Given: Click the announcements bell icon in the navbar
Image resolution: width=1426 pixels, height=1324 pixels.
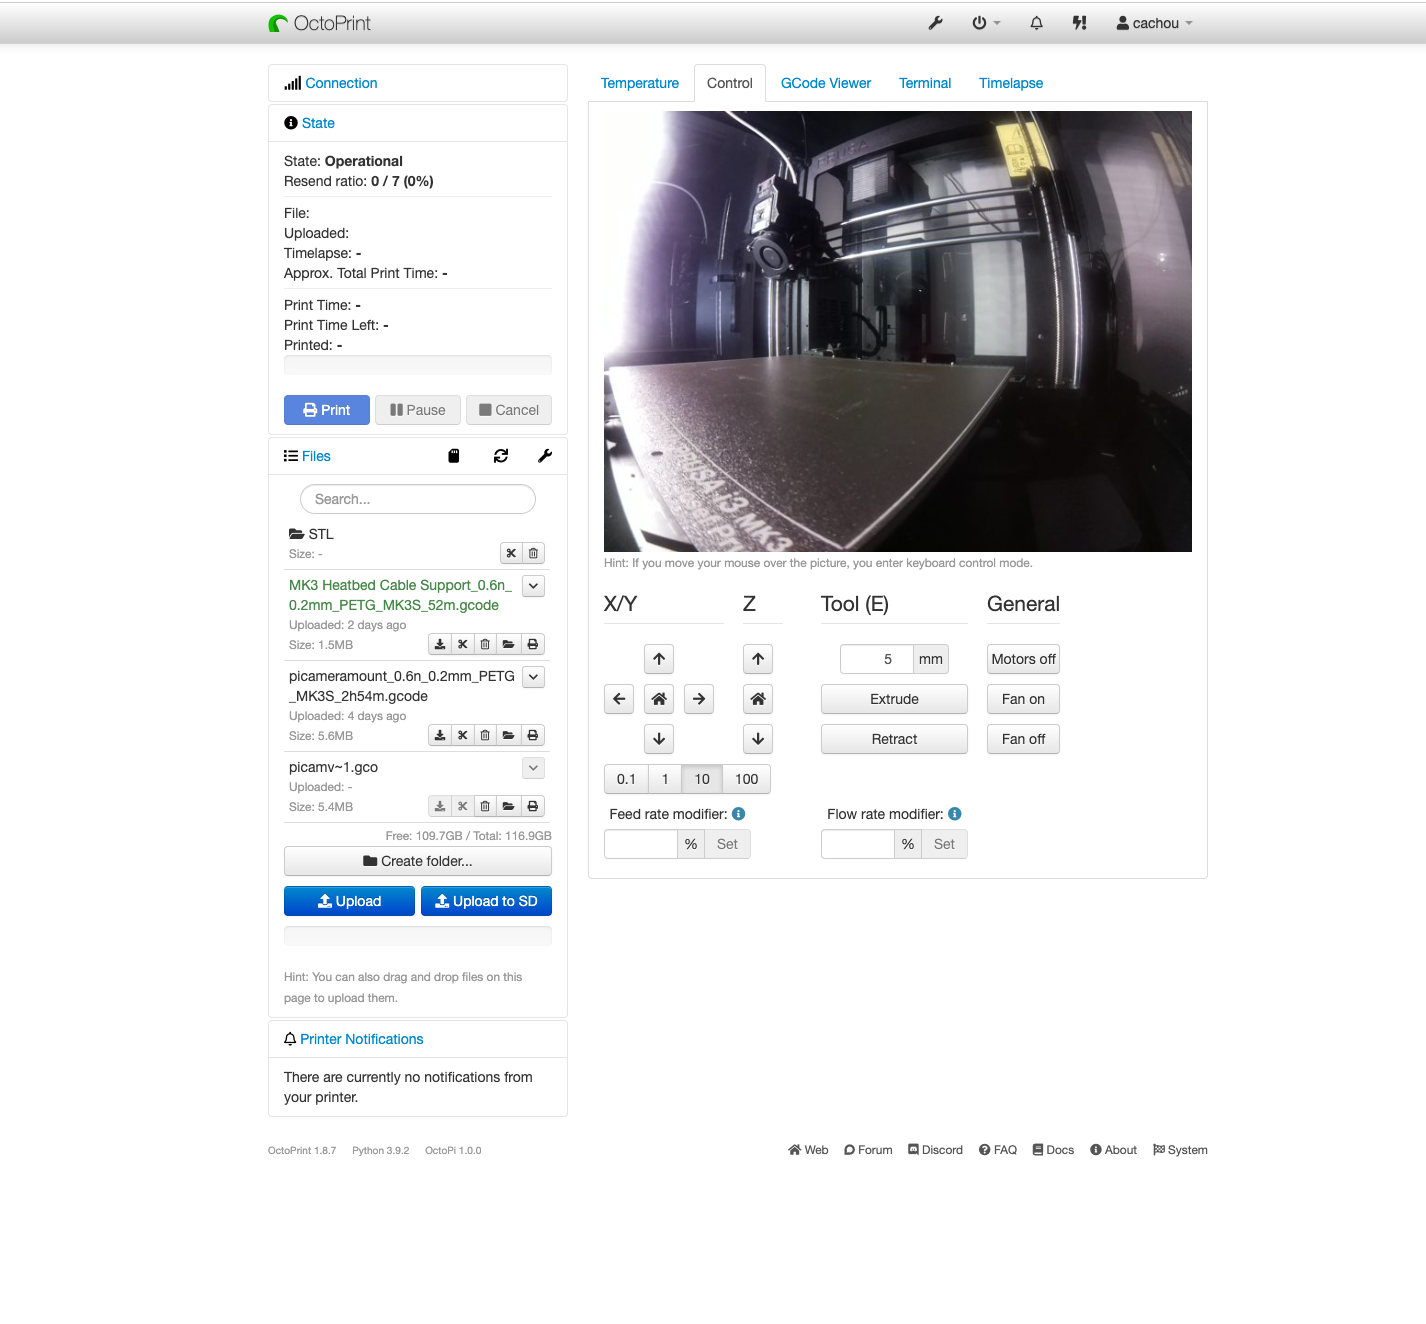Looking at the screenshot, I should 1036,23.
